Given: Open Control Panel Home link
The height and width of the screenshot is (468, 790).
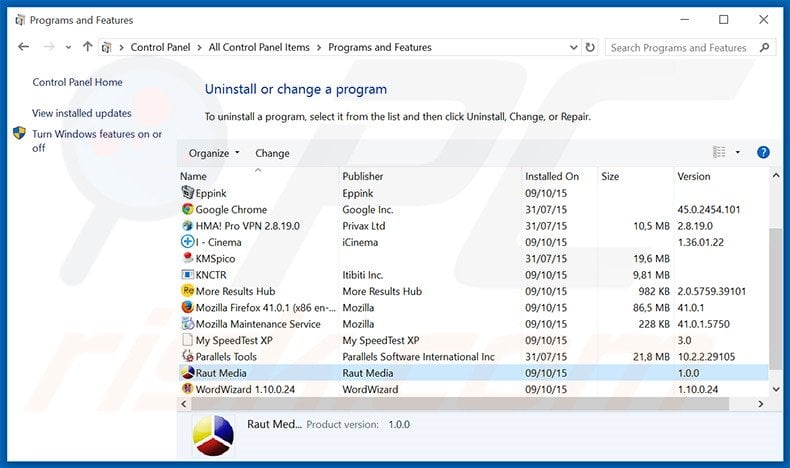Looking at the screenshot, I should (x=78, y=82).
